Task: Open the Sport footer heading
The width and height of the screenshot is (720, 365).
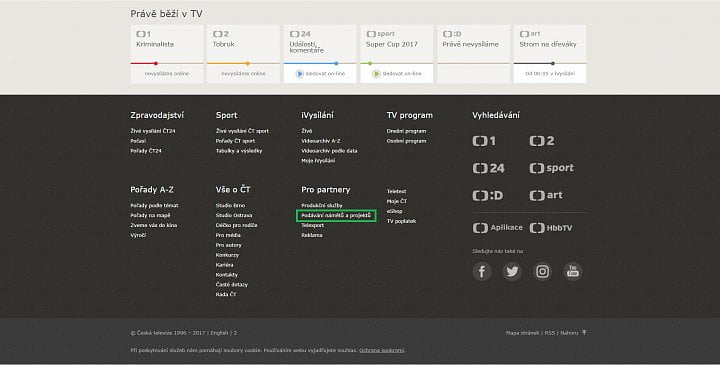Action: [226, 115]
